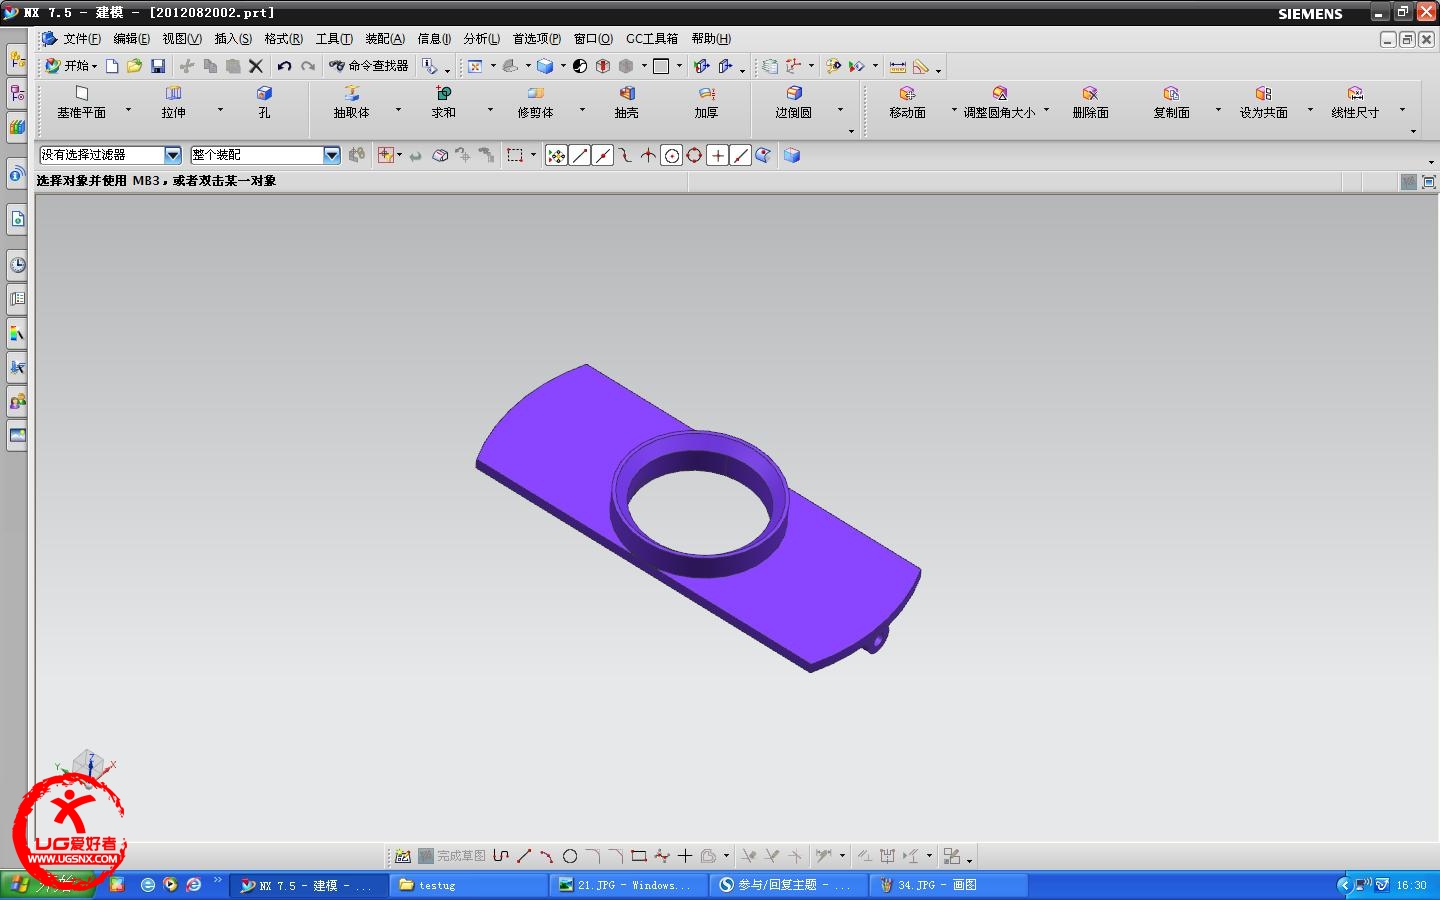Click the New file icon
The width and height of the screenshot is (1440, 900).
pos(112,66)
